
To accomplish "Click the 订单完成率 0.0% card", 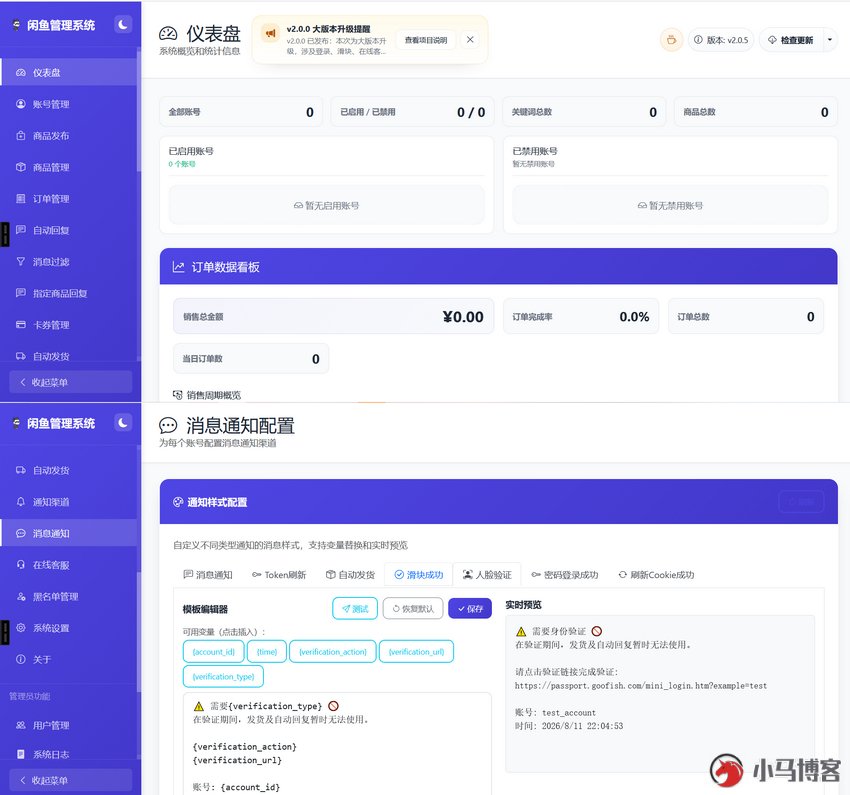I will coord(581,316).
